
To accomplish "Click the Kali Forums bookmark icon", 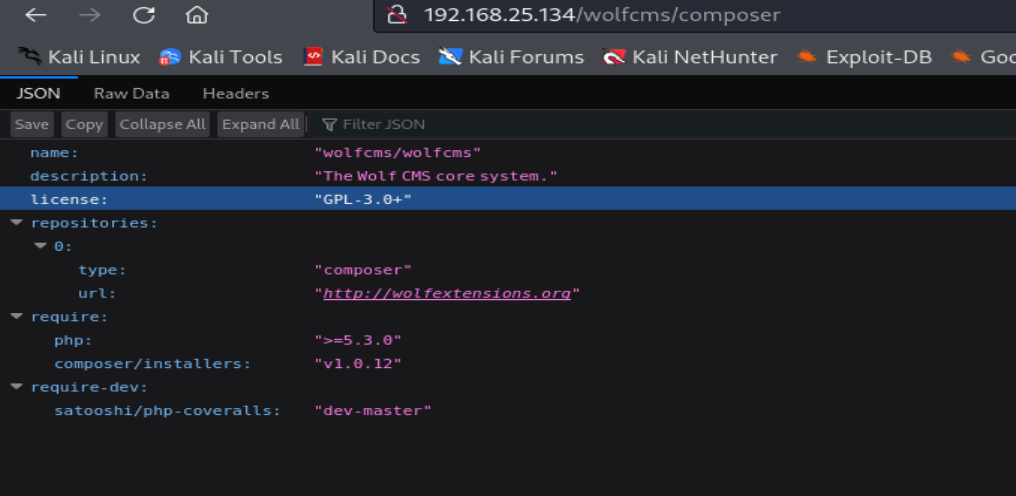I will (450, 57).
